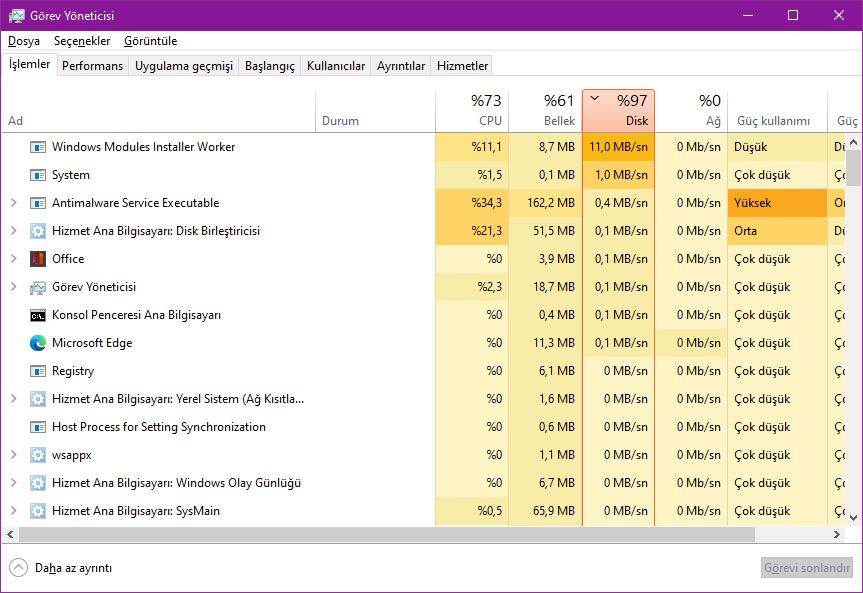Click the Host Process for Setting Synchronization icon

37,427
